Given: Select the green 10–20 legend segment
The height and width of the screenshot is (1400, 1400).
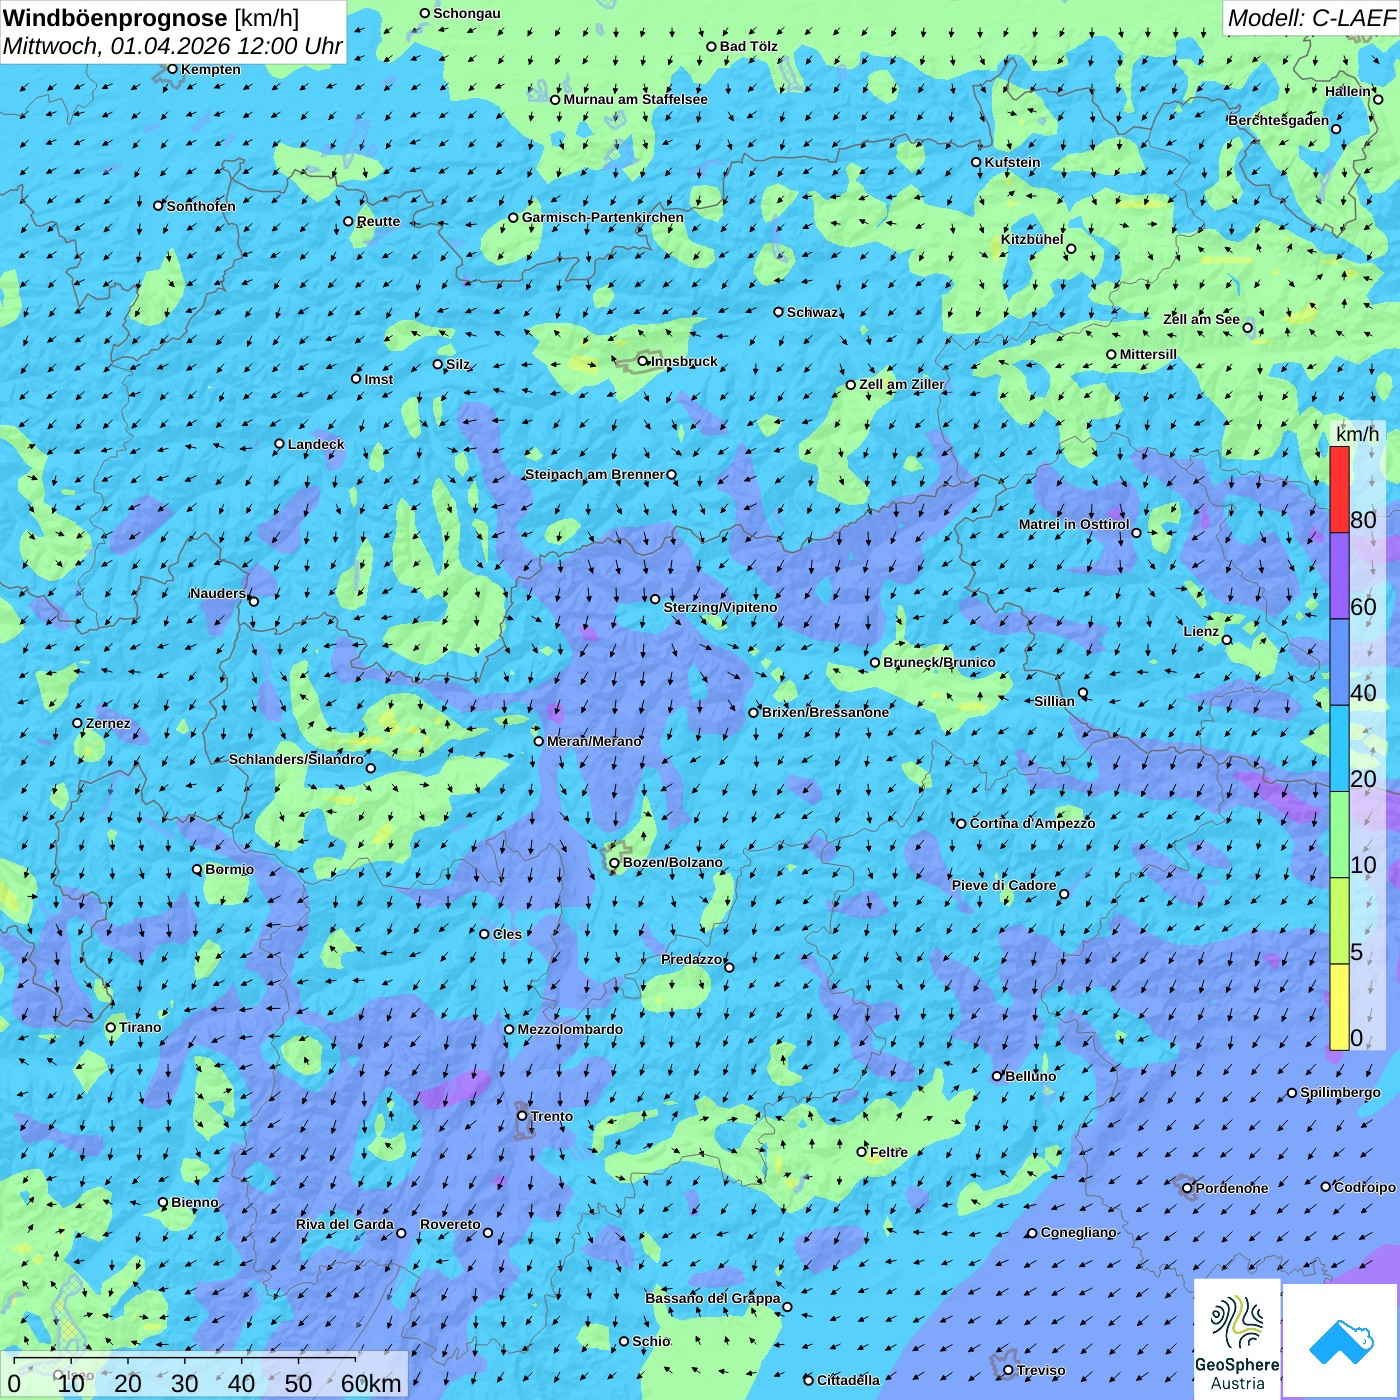Looking at the screenshot, I should pos(1339,835).
